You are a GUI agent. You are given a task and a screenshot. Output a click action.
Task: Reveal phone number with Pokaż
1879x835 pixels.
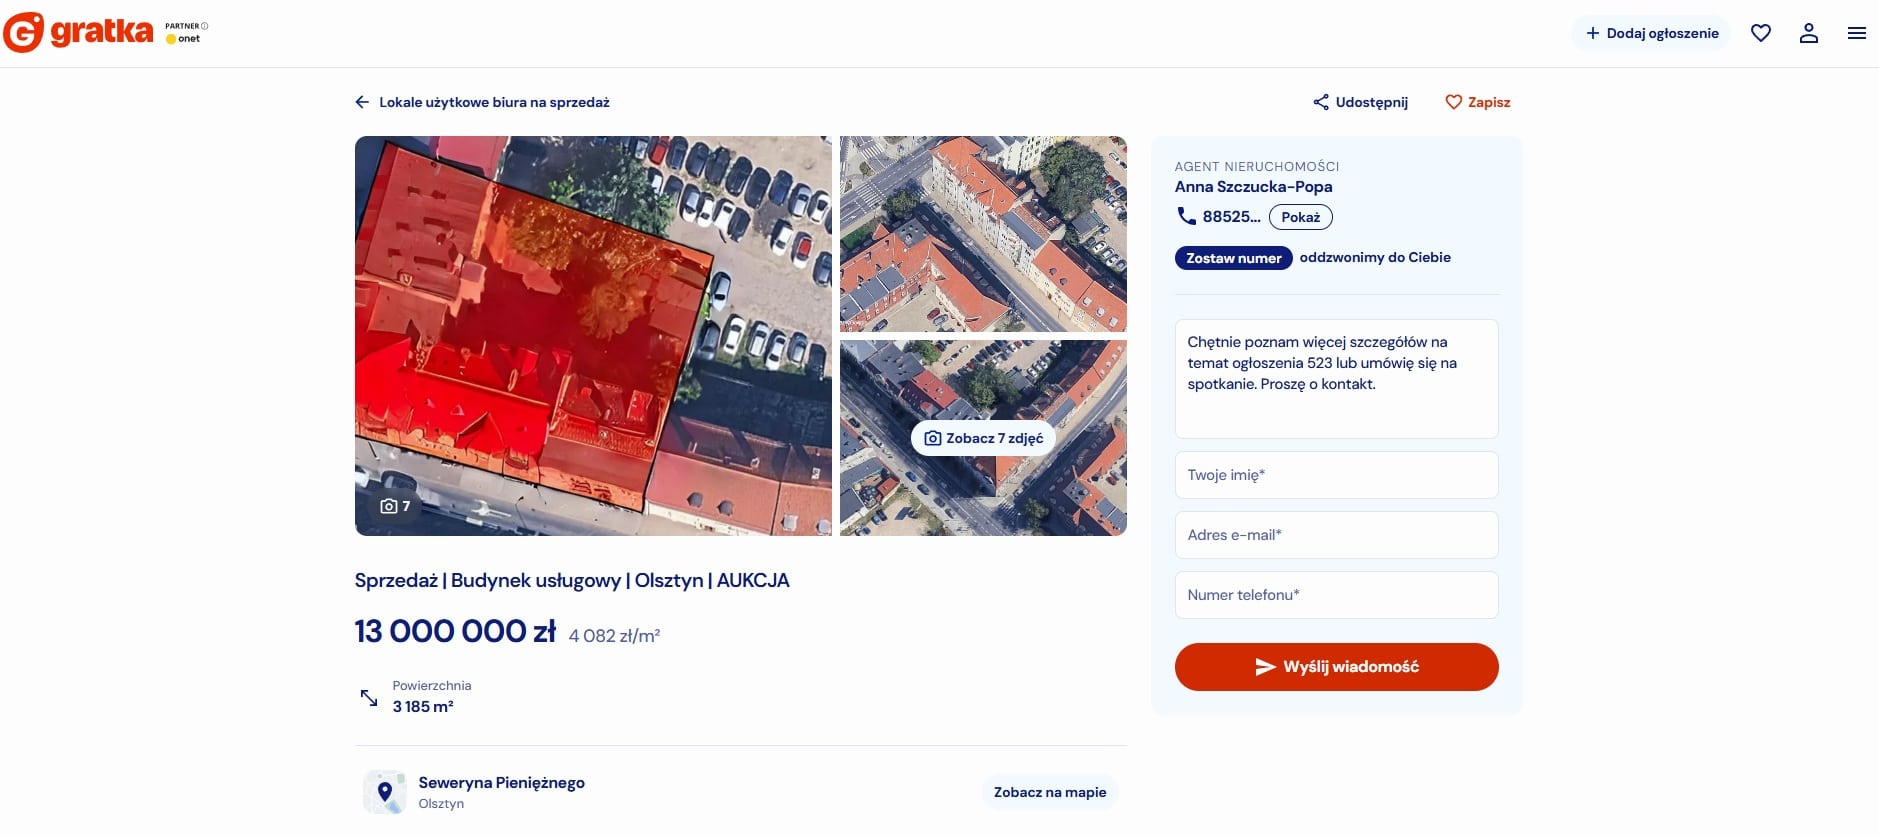click(x=1300, y=217)
